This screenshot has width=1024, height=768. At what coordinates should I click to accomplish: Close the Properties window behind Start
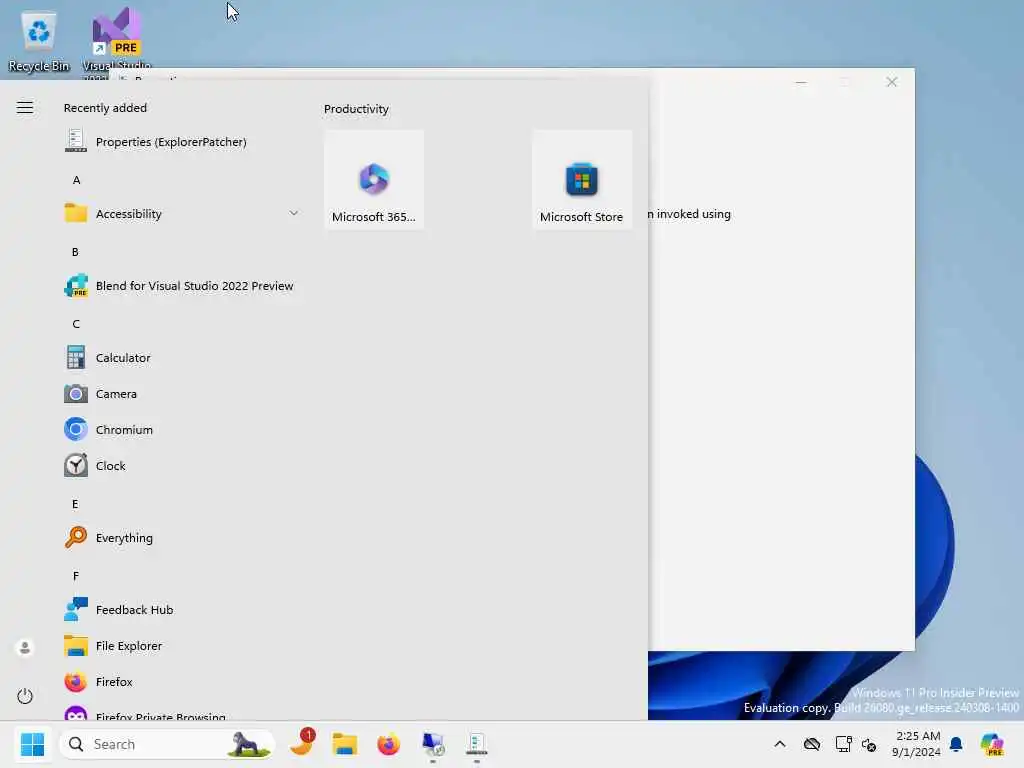[891, 82]
